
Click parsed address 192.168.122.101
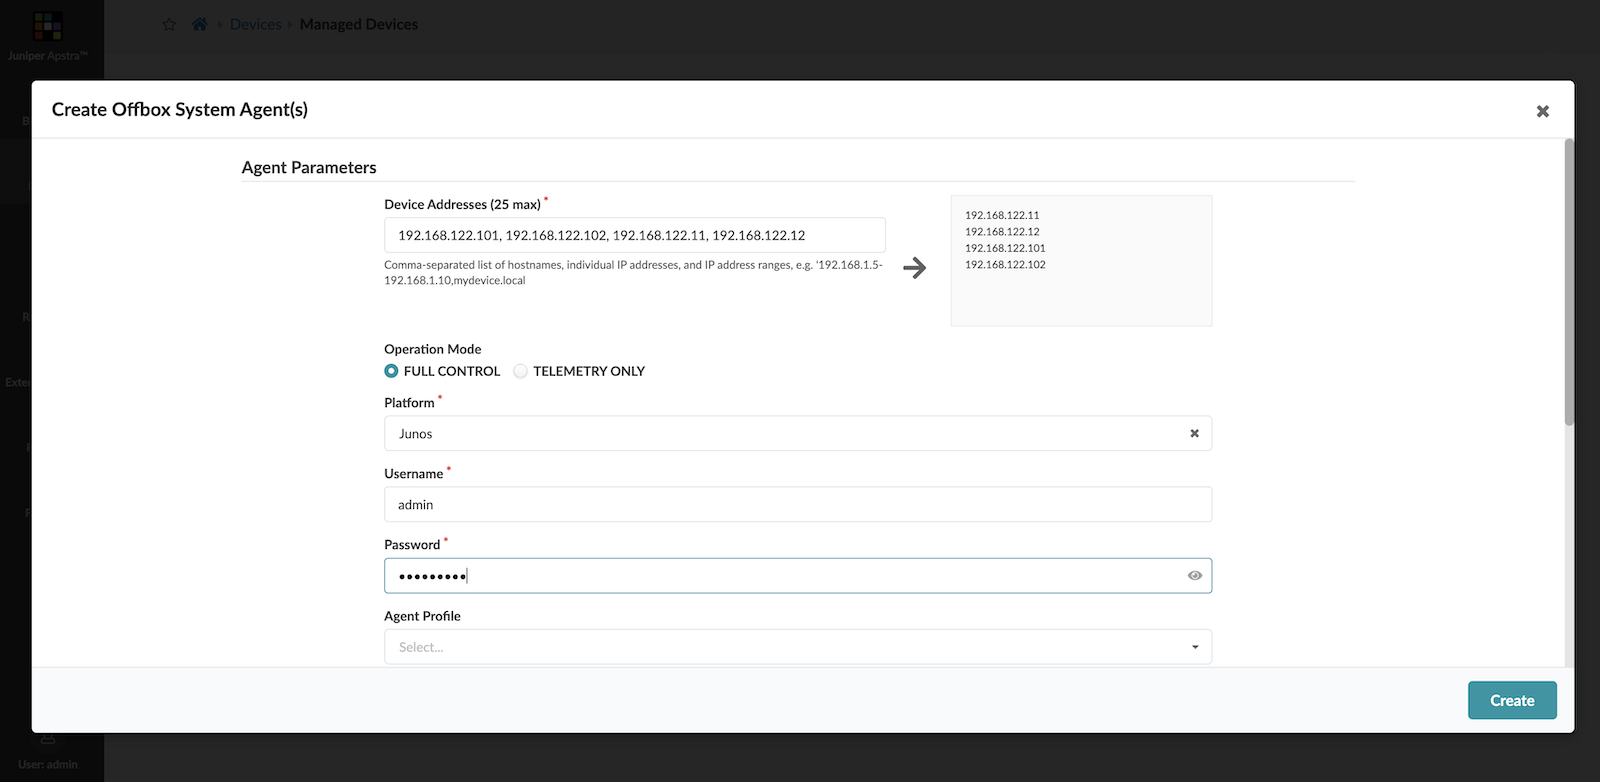pos(1005,248)
